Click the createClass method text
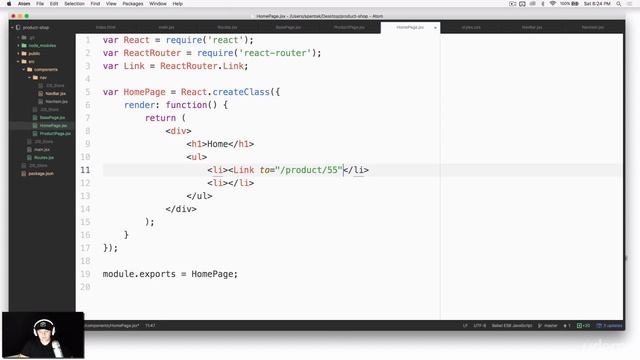The width and height of the screenshot is (640, 360). [x=241, y=92]
